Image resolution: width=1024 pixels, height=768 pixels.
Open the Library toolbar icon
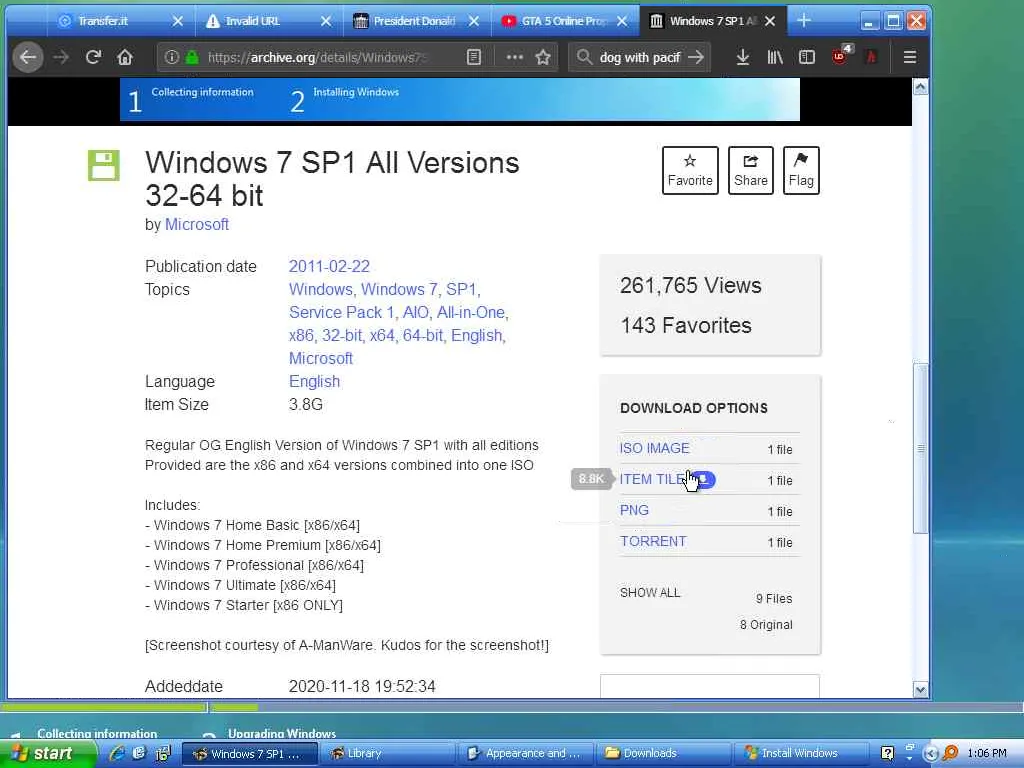click(775, 57)
